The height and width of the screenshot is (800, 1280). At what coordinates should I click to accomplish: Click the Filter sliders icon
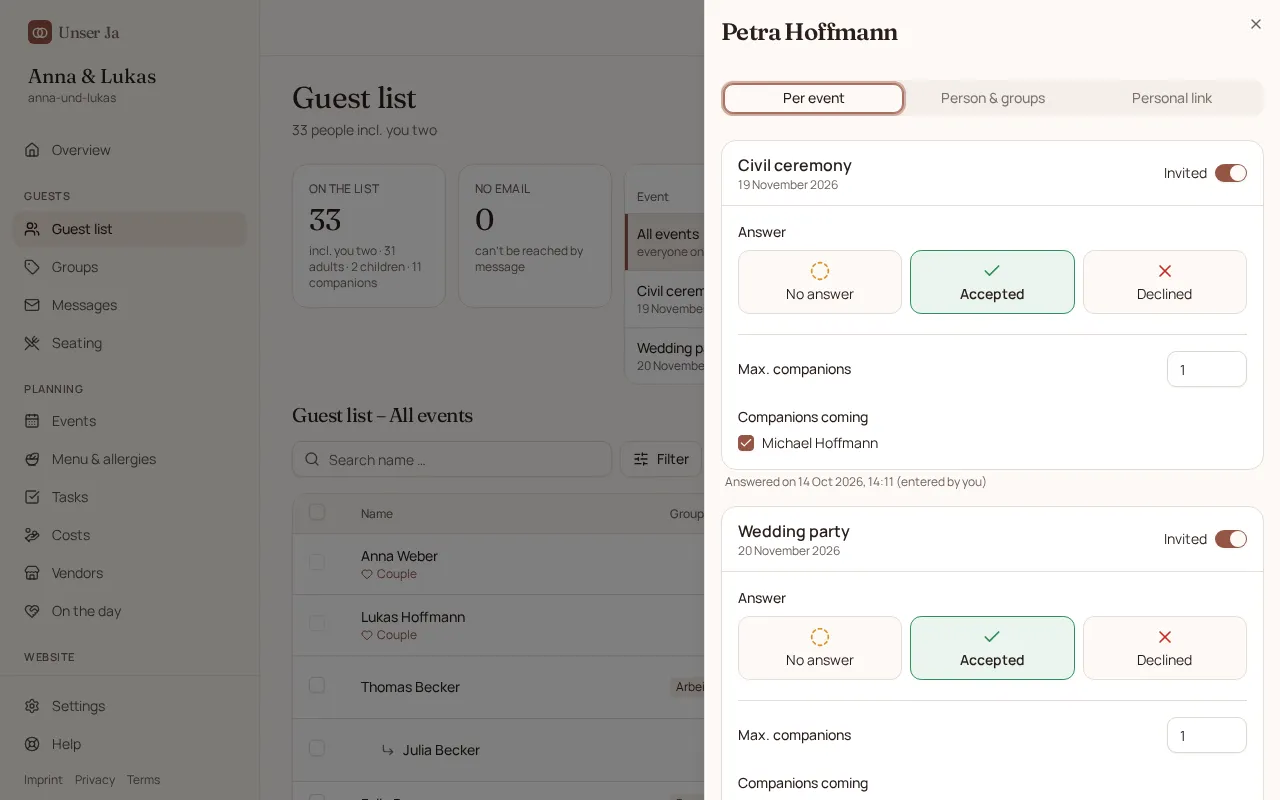(641, 459)
